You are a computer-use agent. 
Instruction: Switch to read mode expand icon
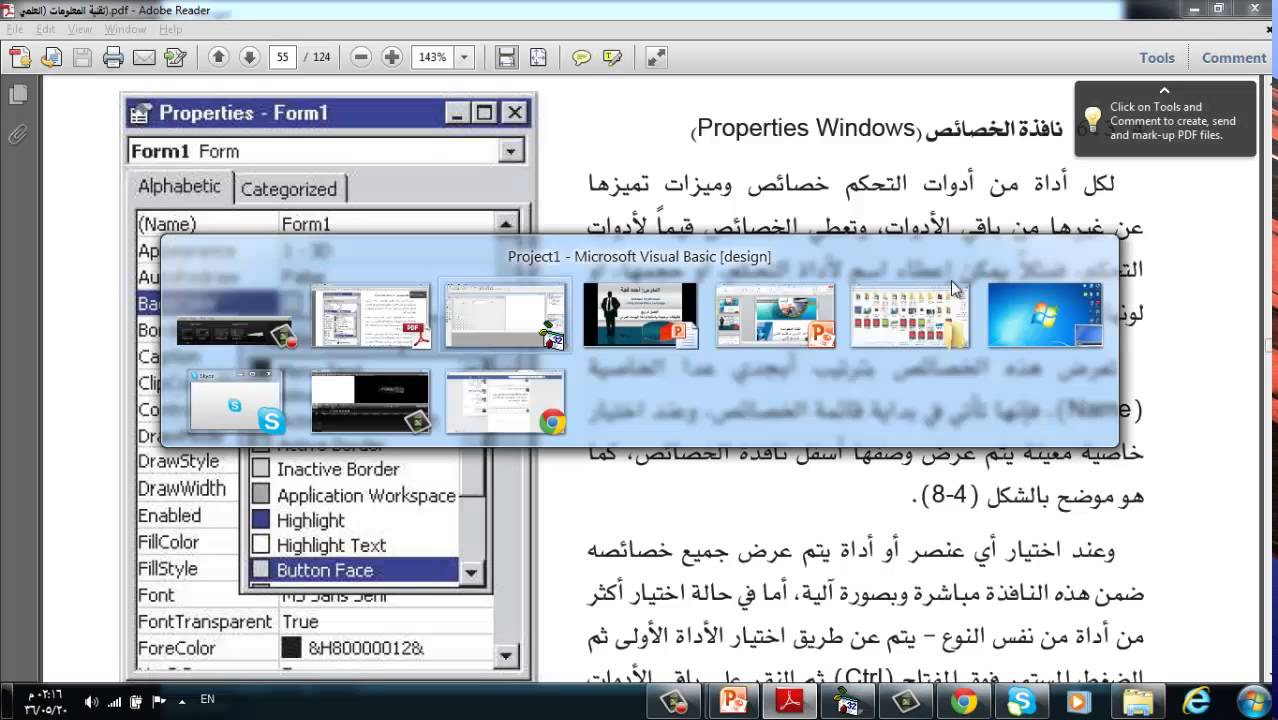656,58
